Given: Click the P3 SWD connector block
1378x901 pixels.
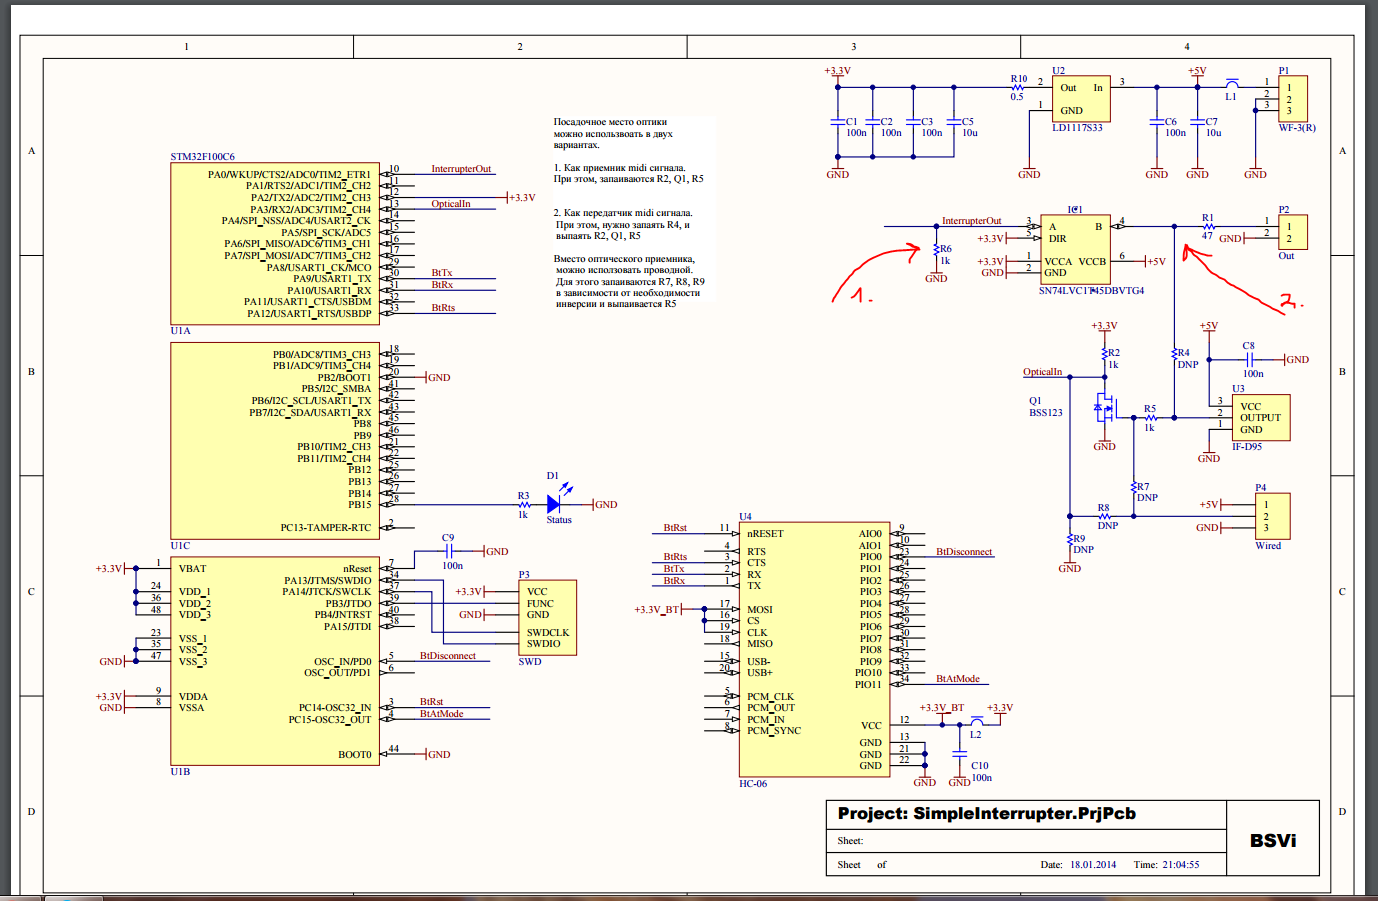Looking at the screenshot, I should coord(546,618).
